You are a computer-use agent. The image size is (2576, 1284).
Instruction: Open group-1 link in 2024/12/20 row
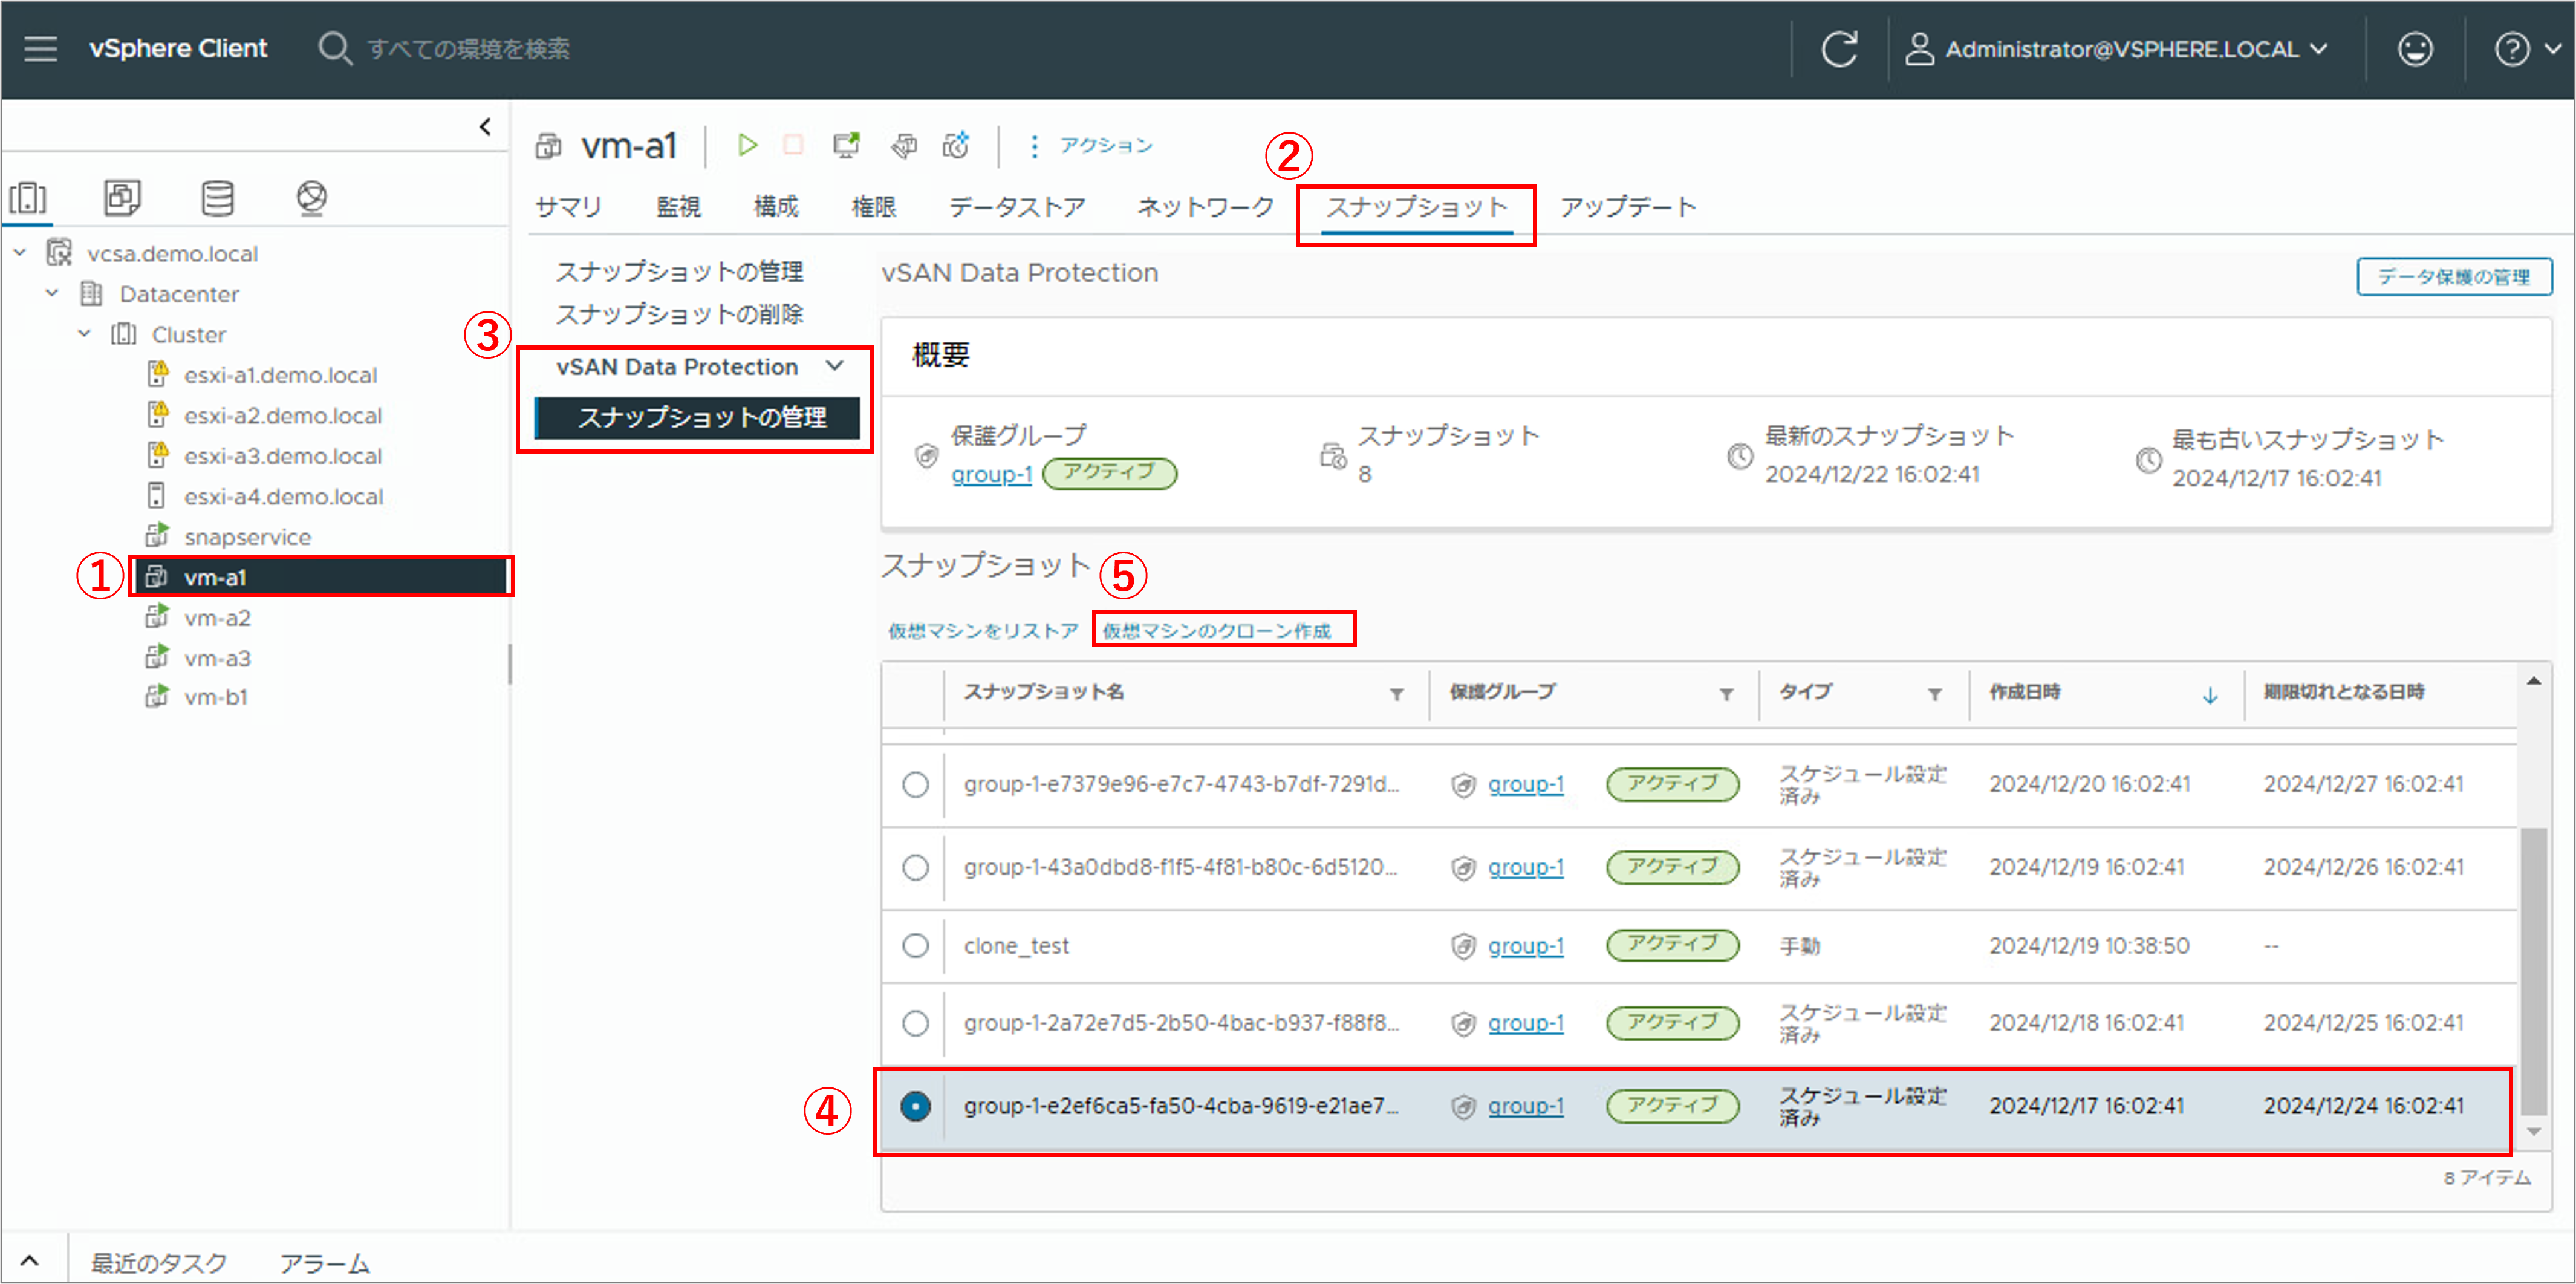tap(1525, 784)
